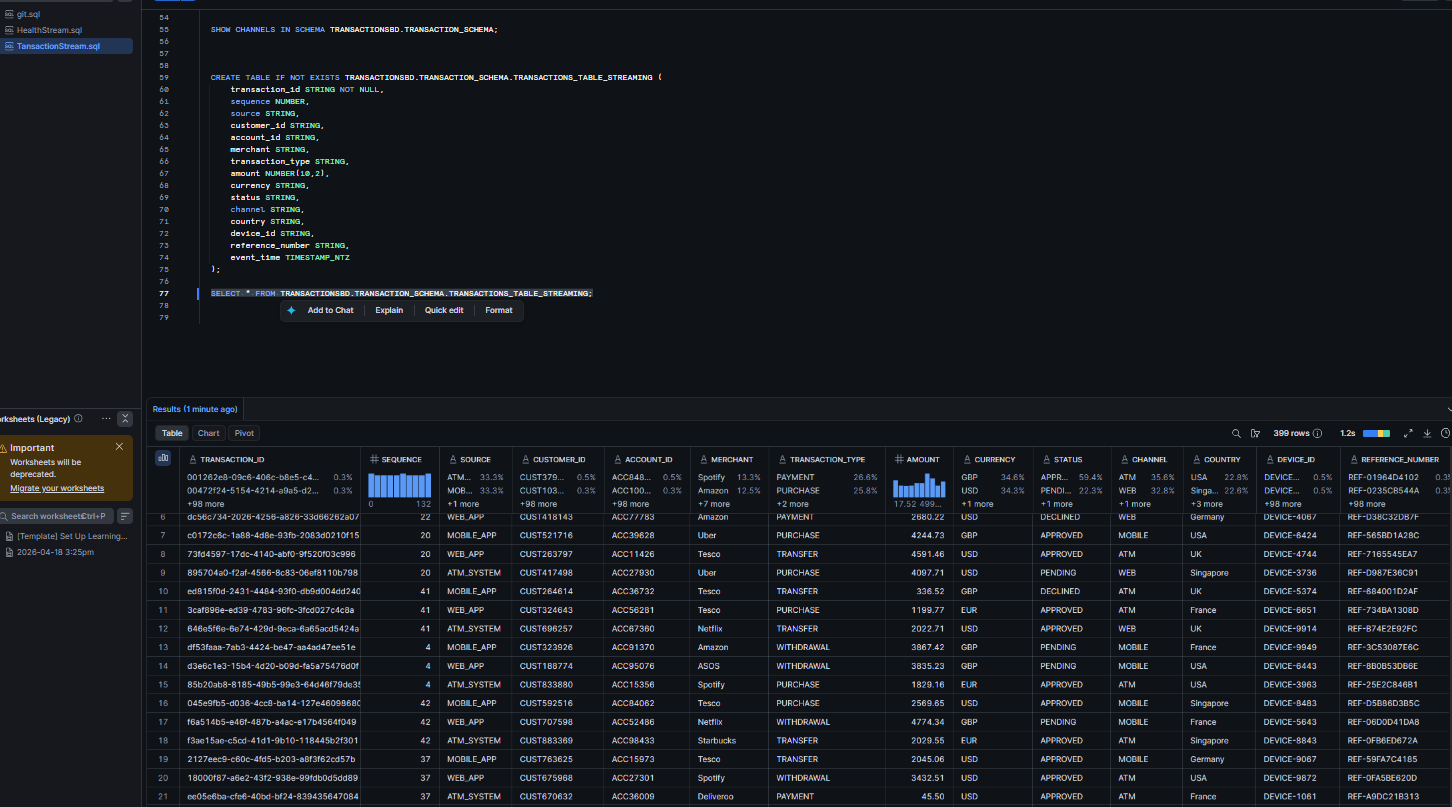Click the Format option in popup toolbar

click(499, 311)
